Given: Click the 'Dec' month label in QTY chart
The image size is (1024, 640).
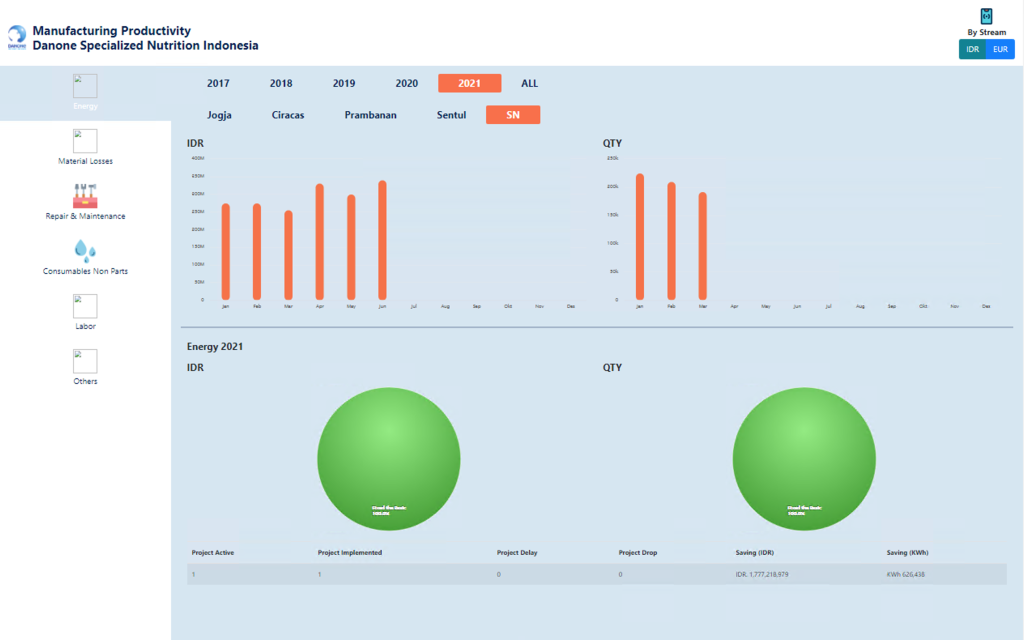Looking at the screenshot, I should (x=986, y=306).
